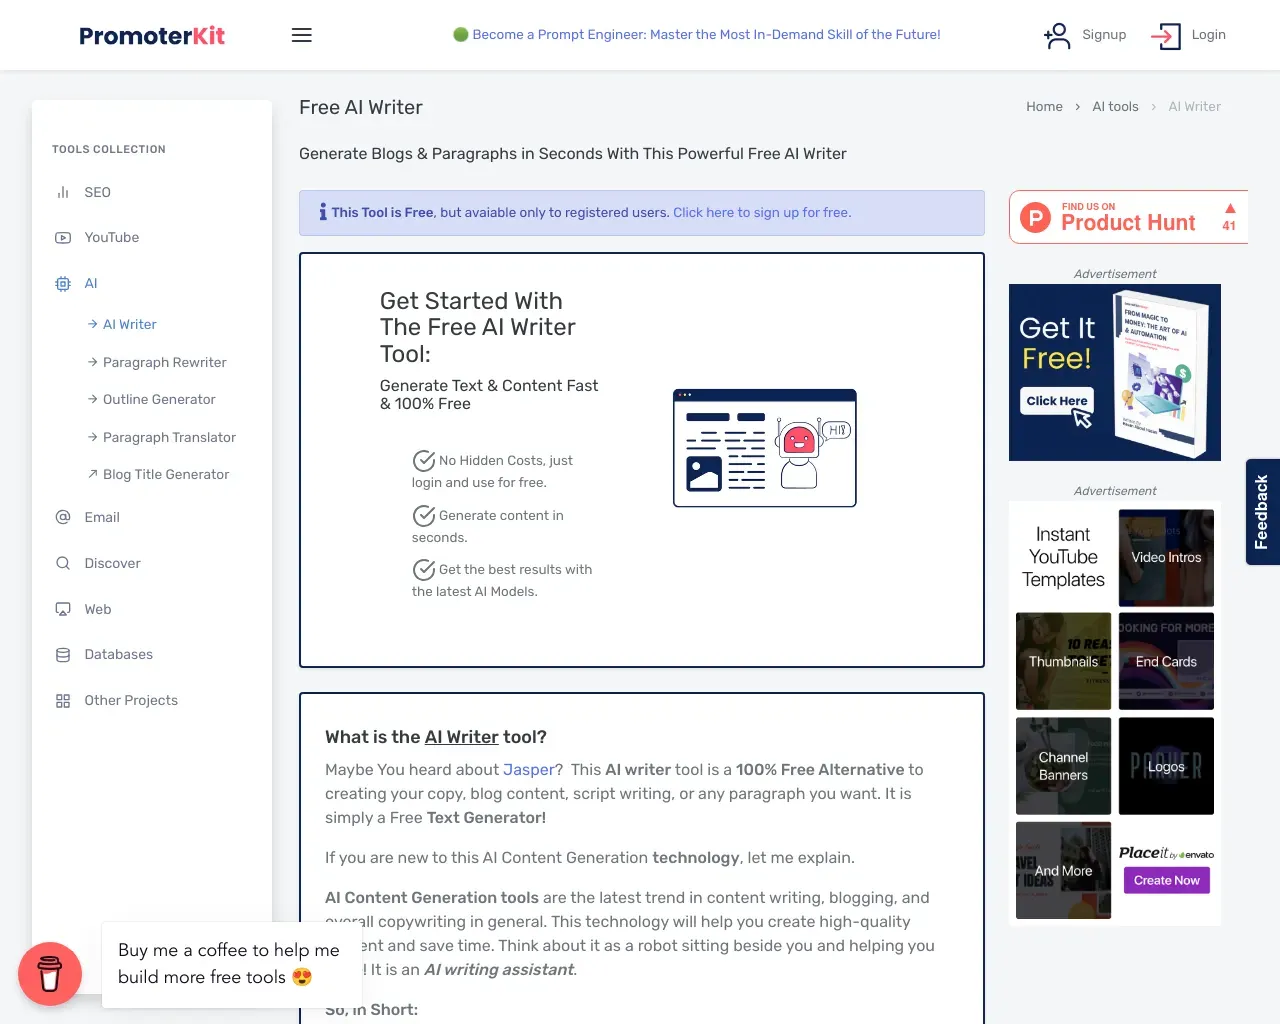Click the Product Hunt P logo

pyautogui.click(x=1035, y=217)
